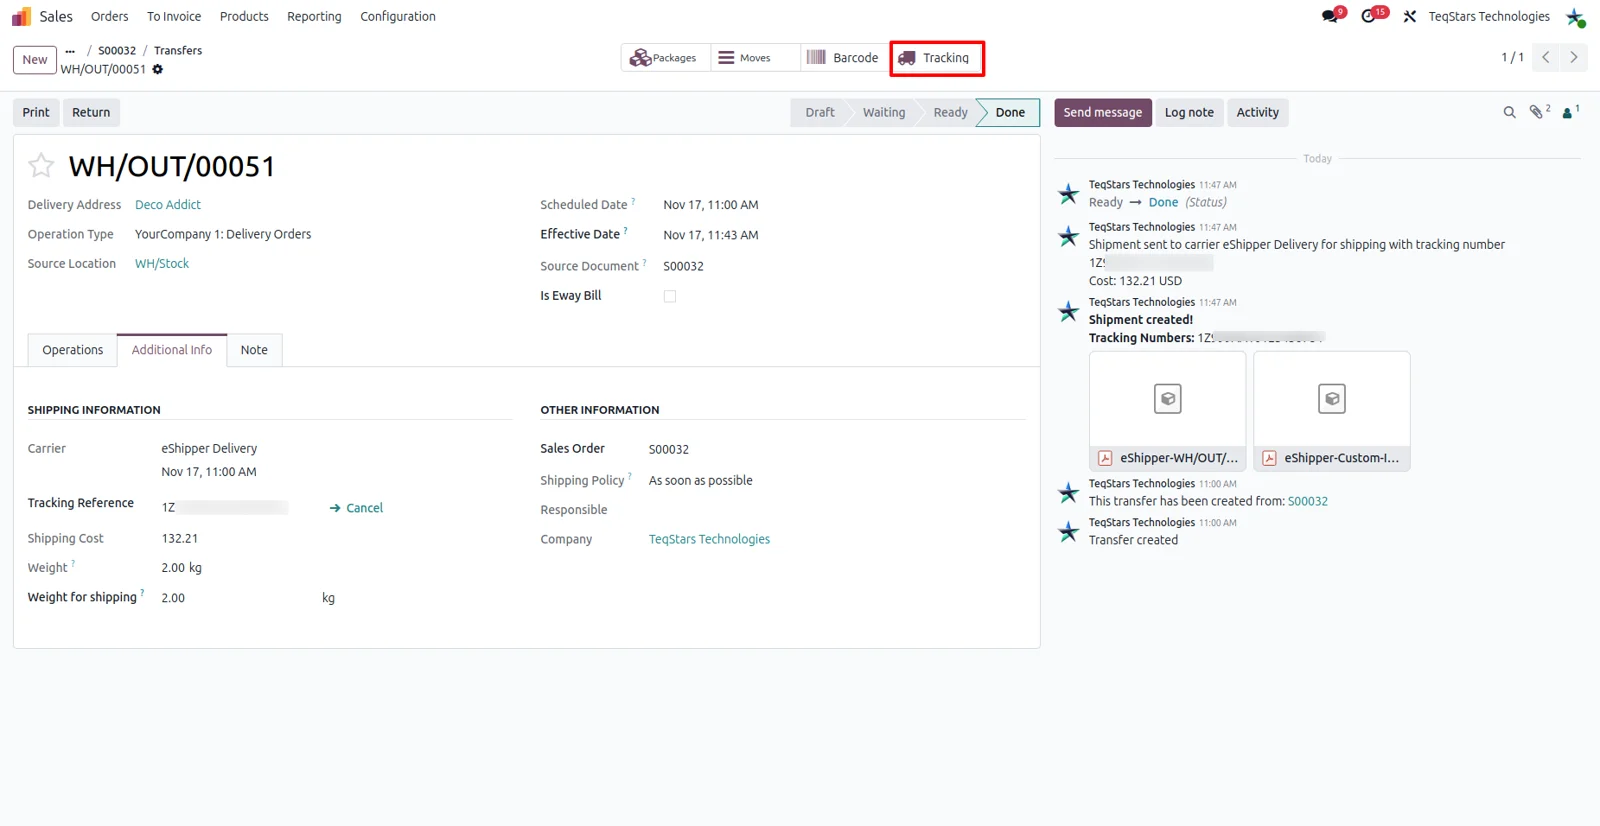Open the user avatar star menu

1575,17
